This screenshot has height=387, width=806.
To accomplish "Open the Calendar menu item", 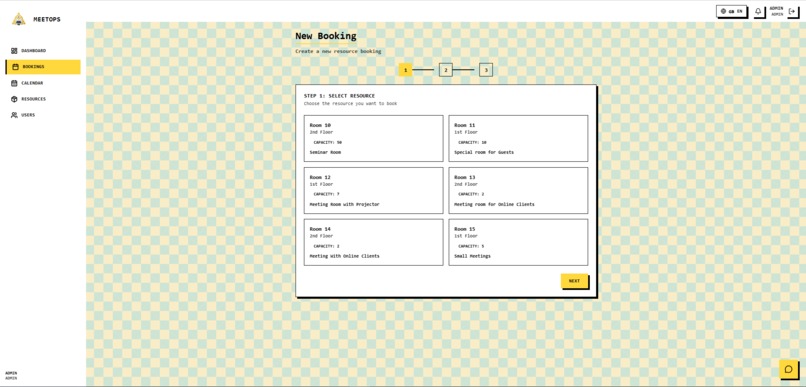I will pos(43,83).
